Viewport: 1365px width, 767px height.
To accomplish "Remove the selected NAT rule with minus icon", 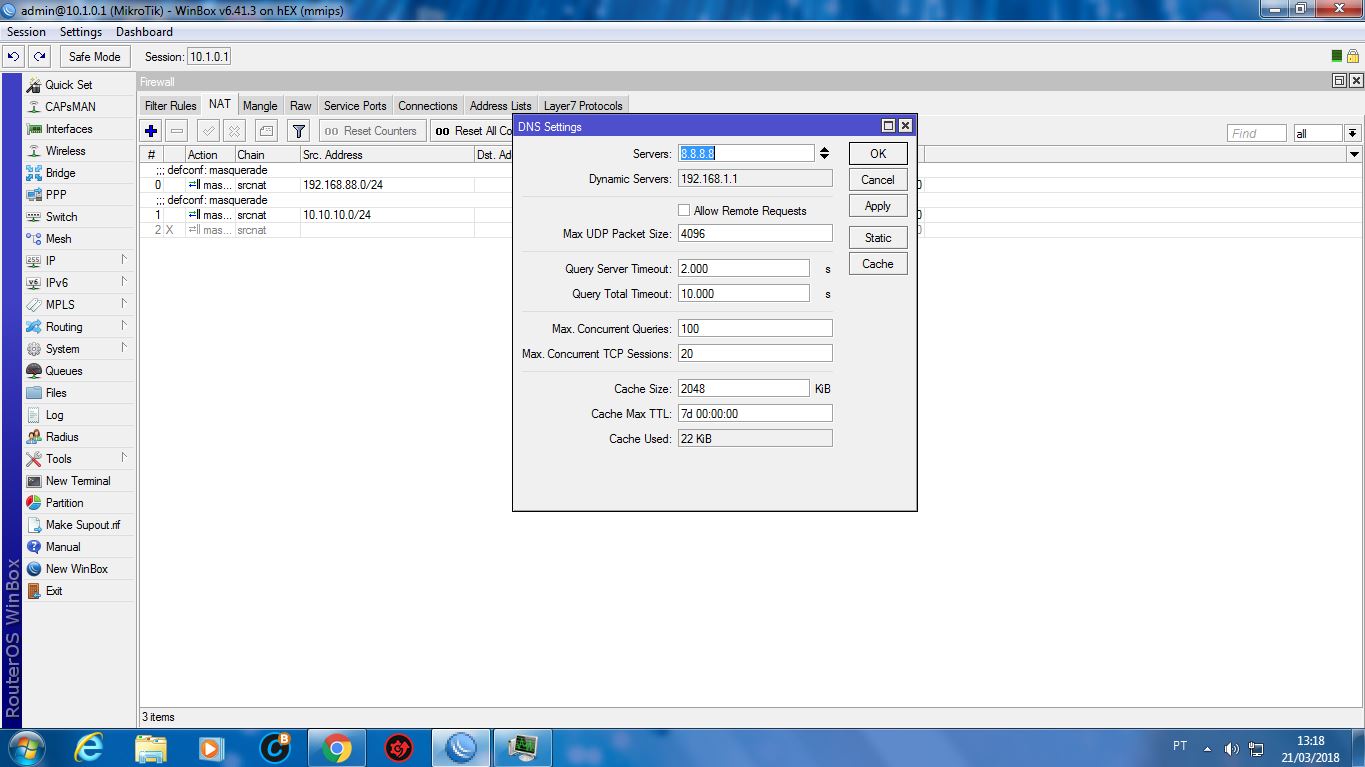I will [177, 131].
